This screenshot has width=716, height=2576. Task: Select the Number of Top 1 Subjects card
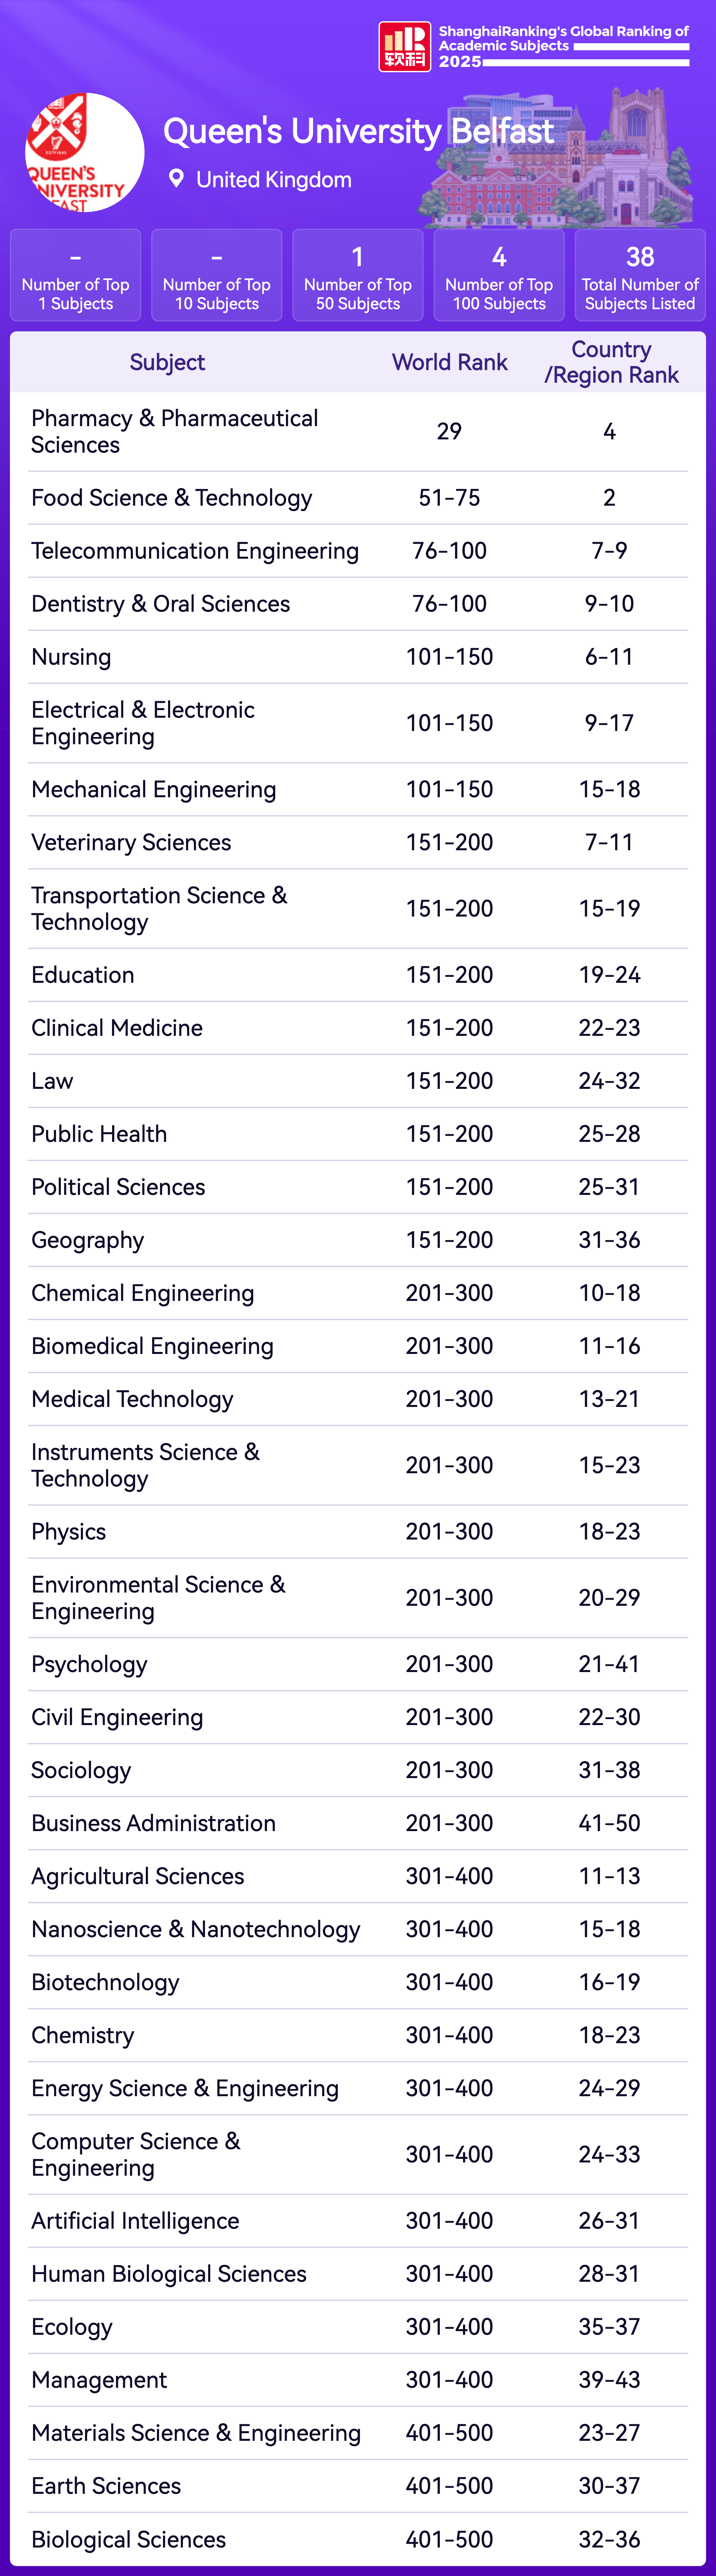click(75, 275)
